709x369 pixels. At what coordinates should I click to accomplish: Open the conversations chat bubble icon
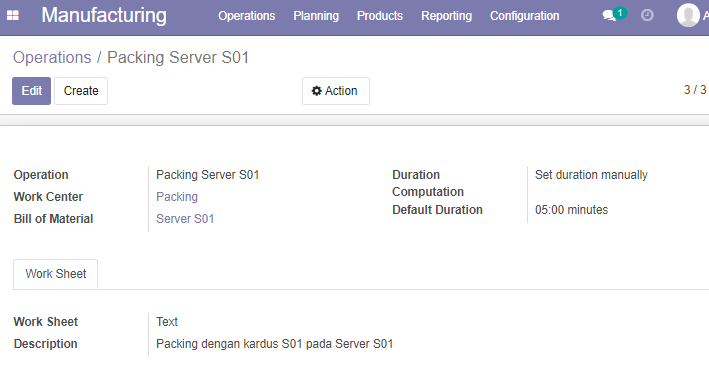pos(609,16)
